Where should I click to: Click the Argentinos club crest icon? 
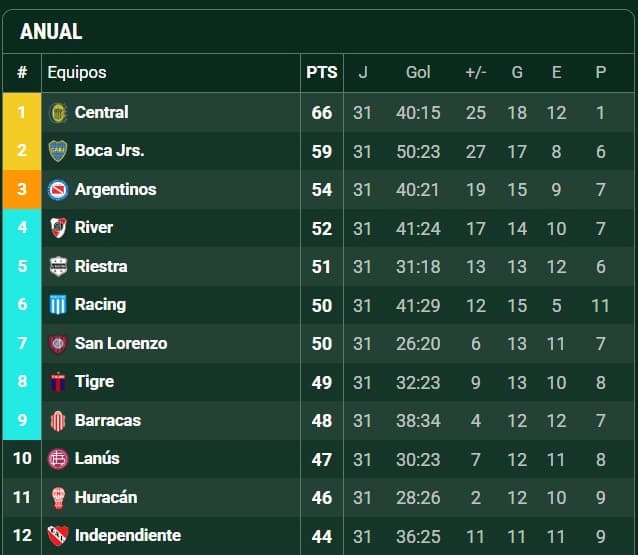point(58,190)
